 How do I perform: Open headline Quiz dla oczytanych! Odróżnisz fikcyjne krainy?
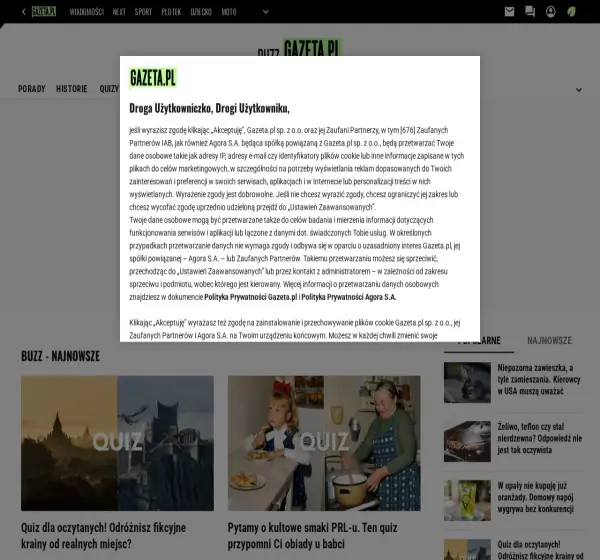[x=103, y=536]
